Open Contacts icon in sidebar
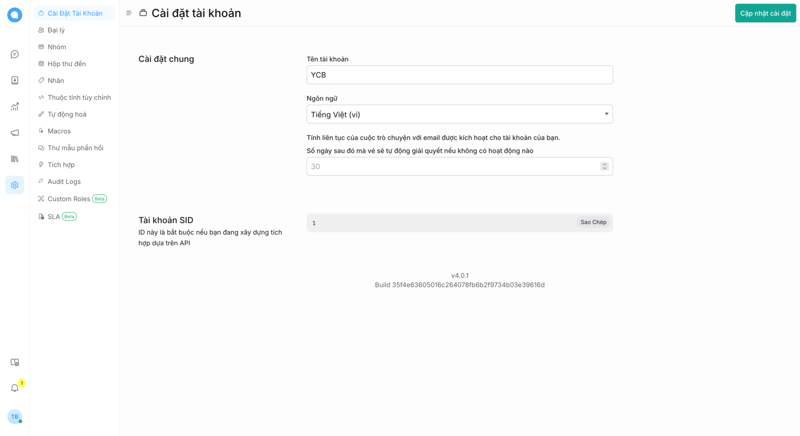800x436 pixels. pos(14,80)
